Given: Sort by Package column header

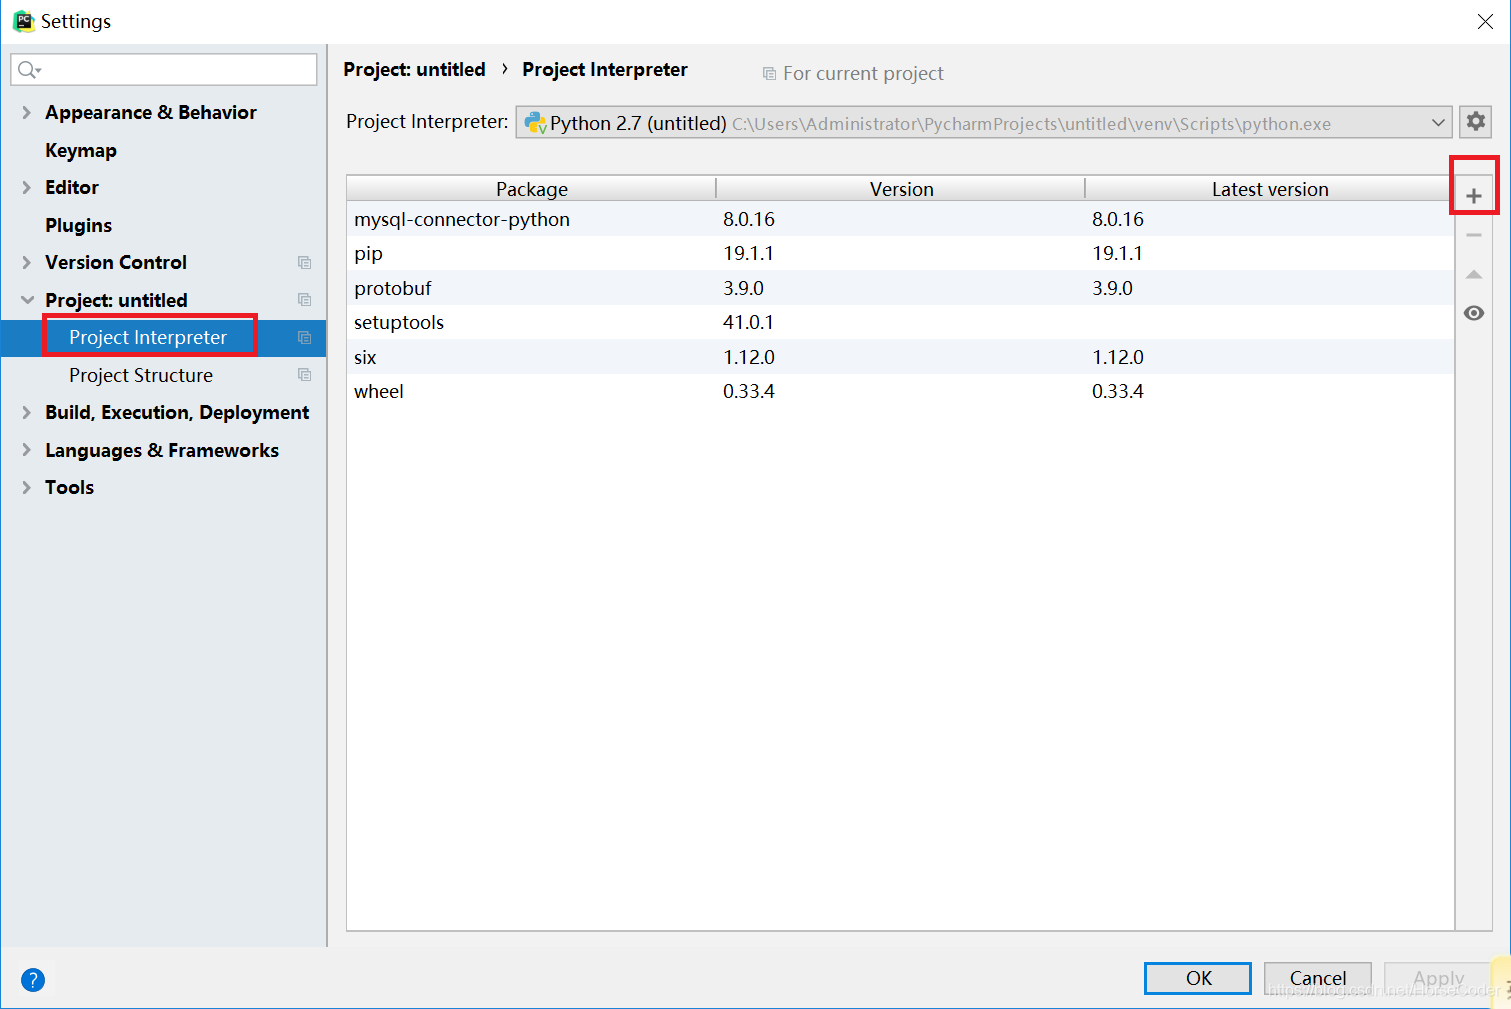Looking at the screenshot, I should pos(531,189).
